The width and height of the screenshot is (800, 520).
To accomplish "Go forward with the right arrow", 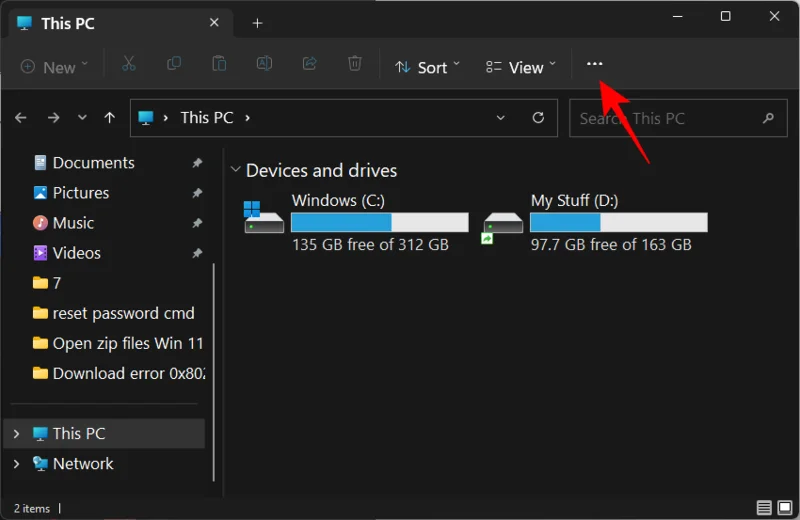I will pos(53,118).
